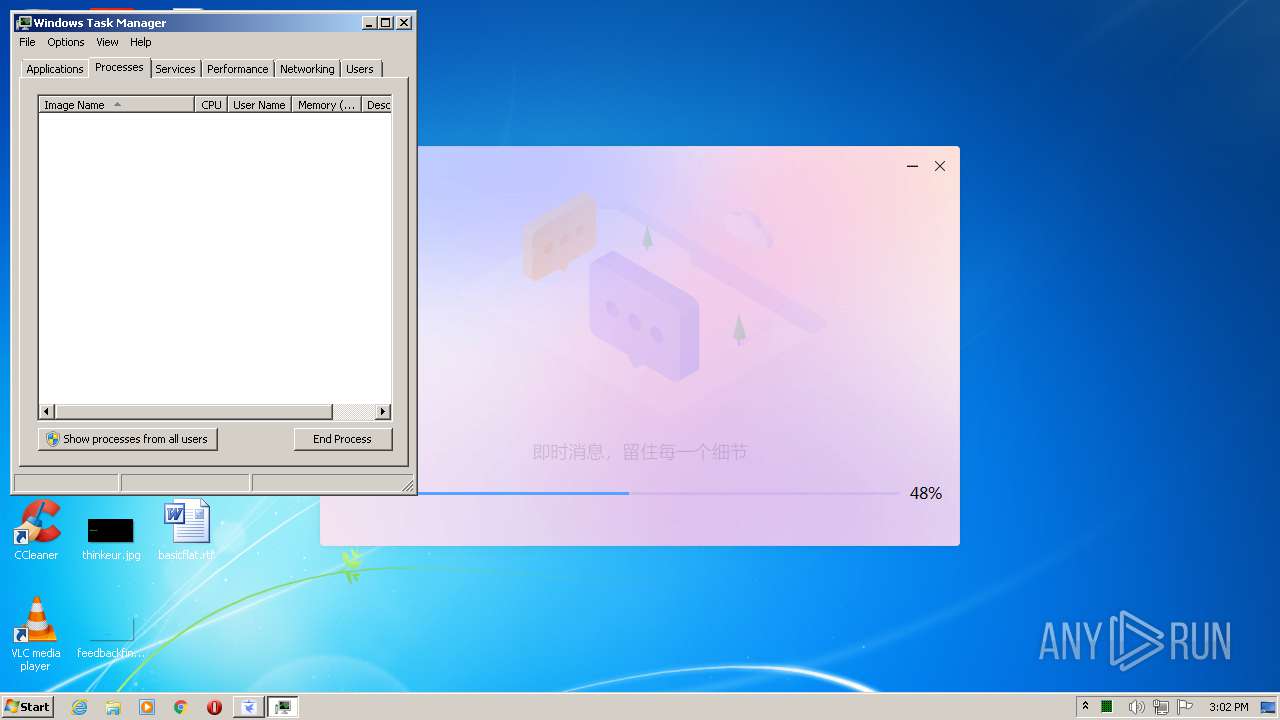The height and width of the screenshot is (720, 1280).
Task: Launch Internet Explorer from the taskbar
Action: point(80,707)
